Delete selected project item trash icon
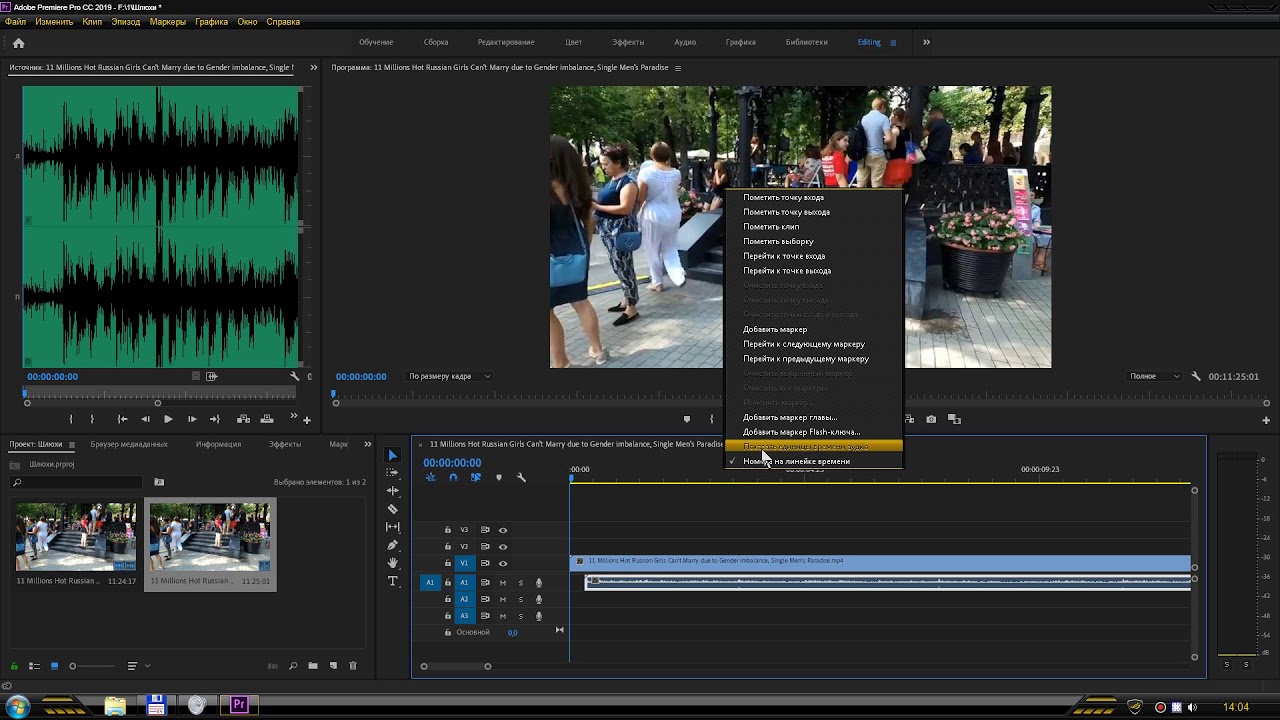The width and height of the screenshot is (1280, 720). [353, 666]
